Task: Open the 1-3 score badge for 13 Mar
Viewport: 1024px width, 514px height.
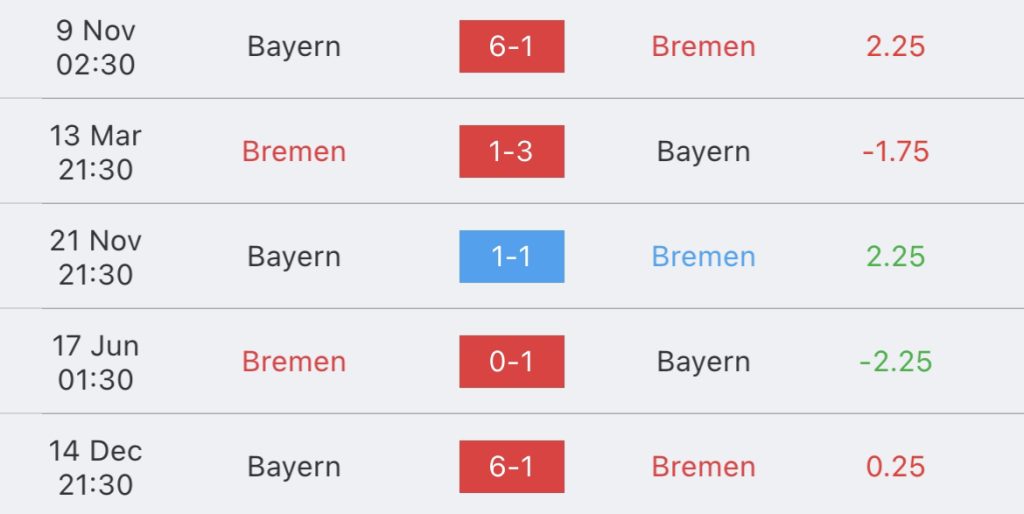Action: 511,152
